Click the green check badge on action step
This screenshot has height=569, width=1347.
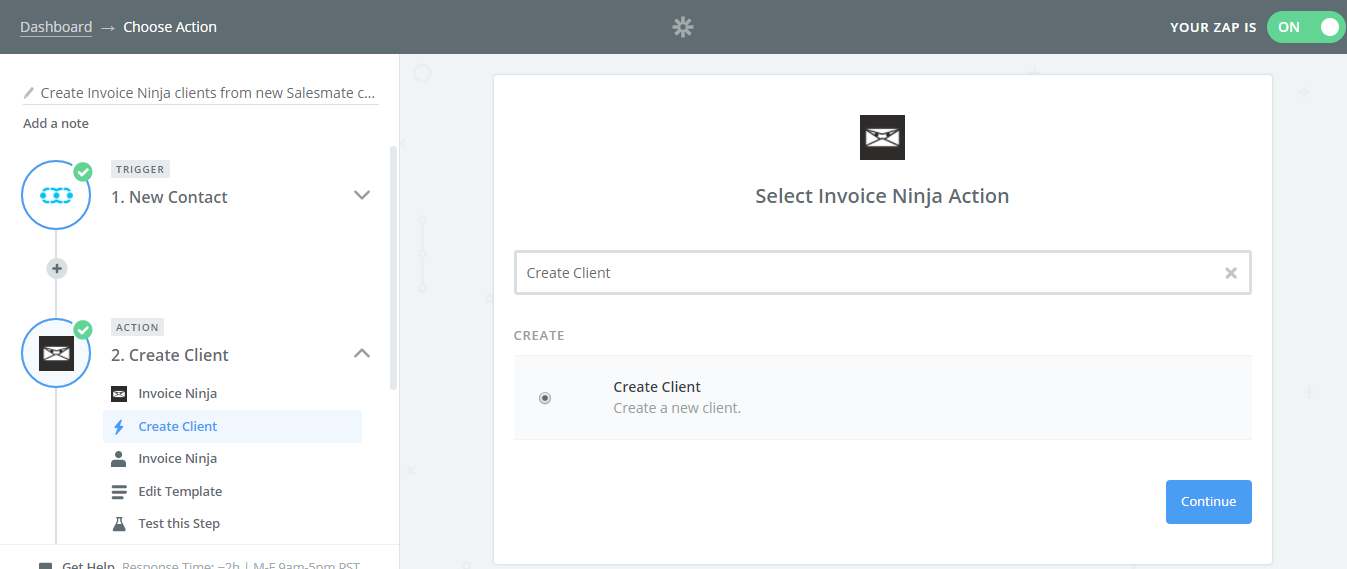[x=83, y=329]
